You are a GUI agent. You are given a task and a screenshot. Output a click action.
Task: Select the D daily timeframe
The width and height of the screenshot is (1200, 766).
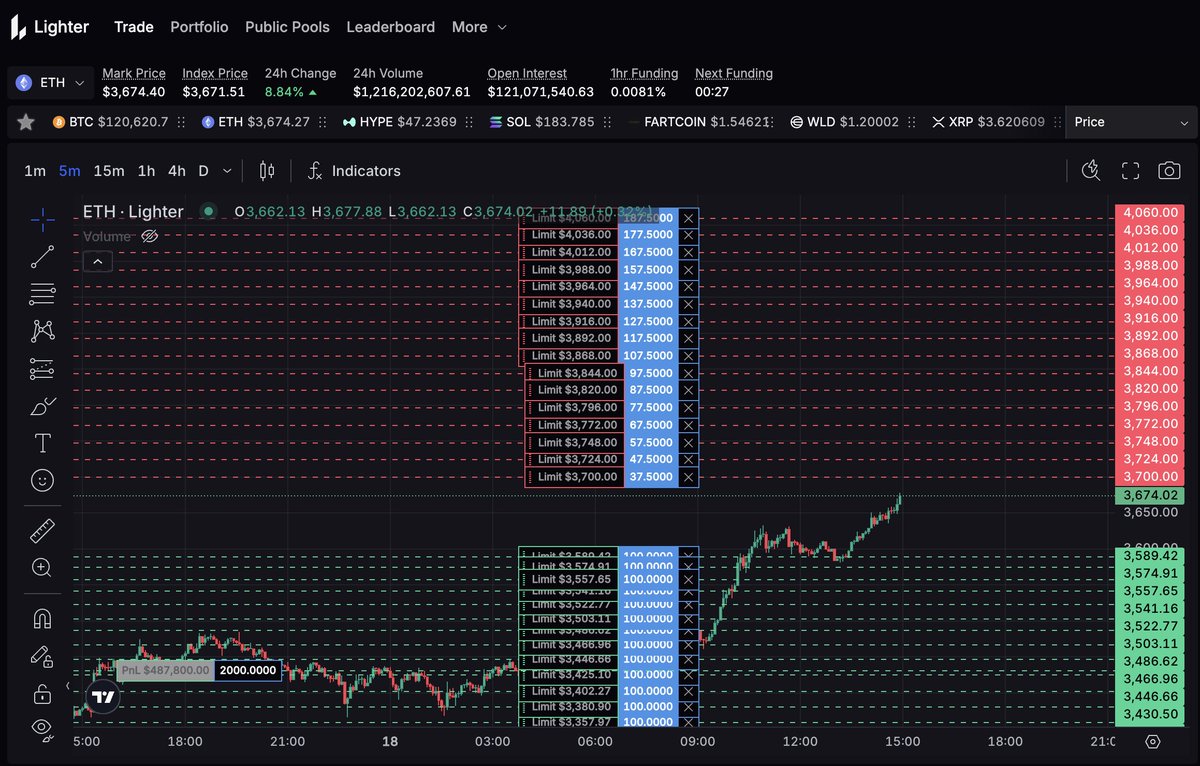point(203,171)
